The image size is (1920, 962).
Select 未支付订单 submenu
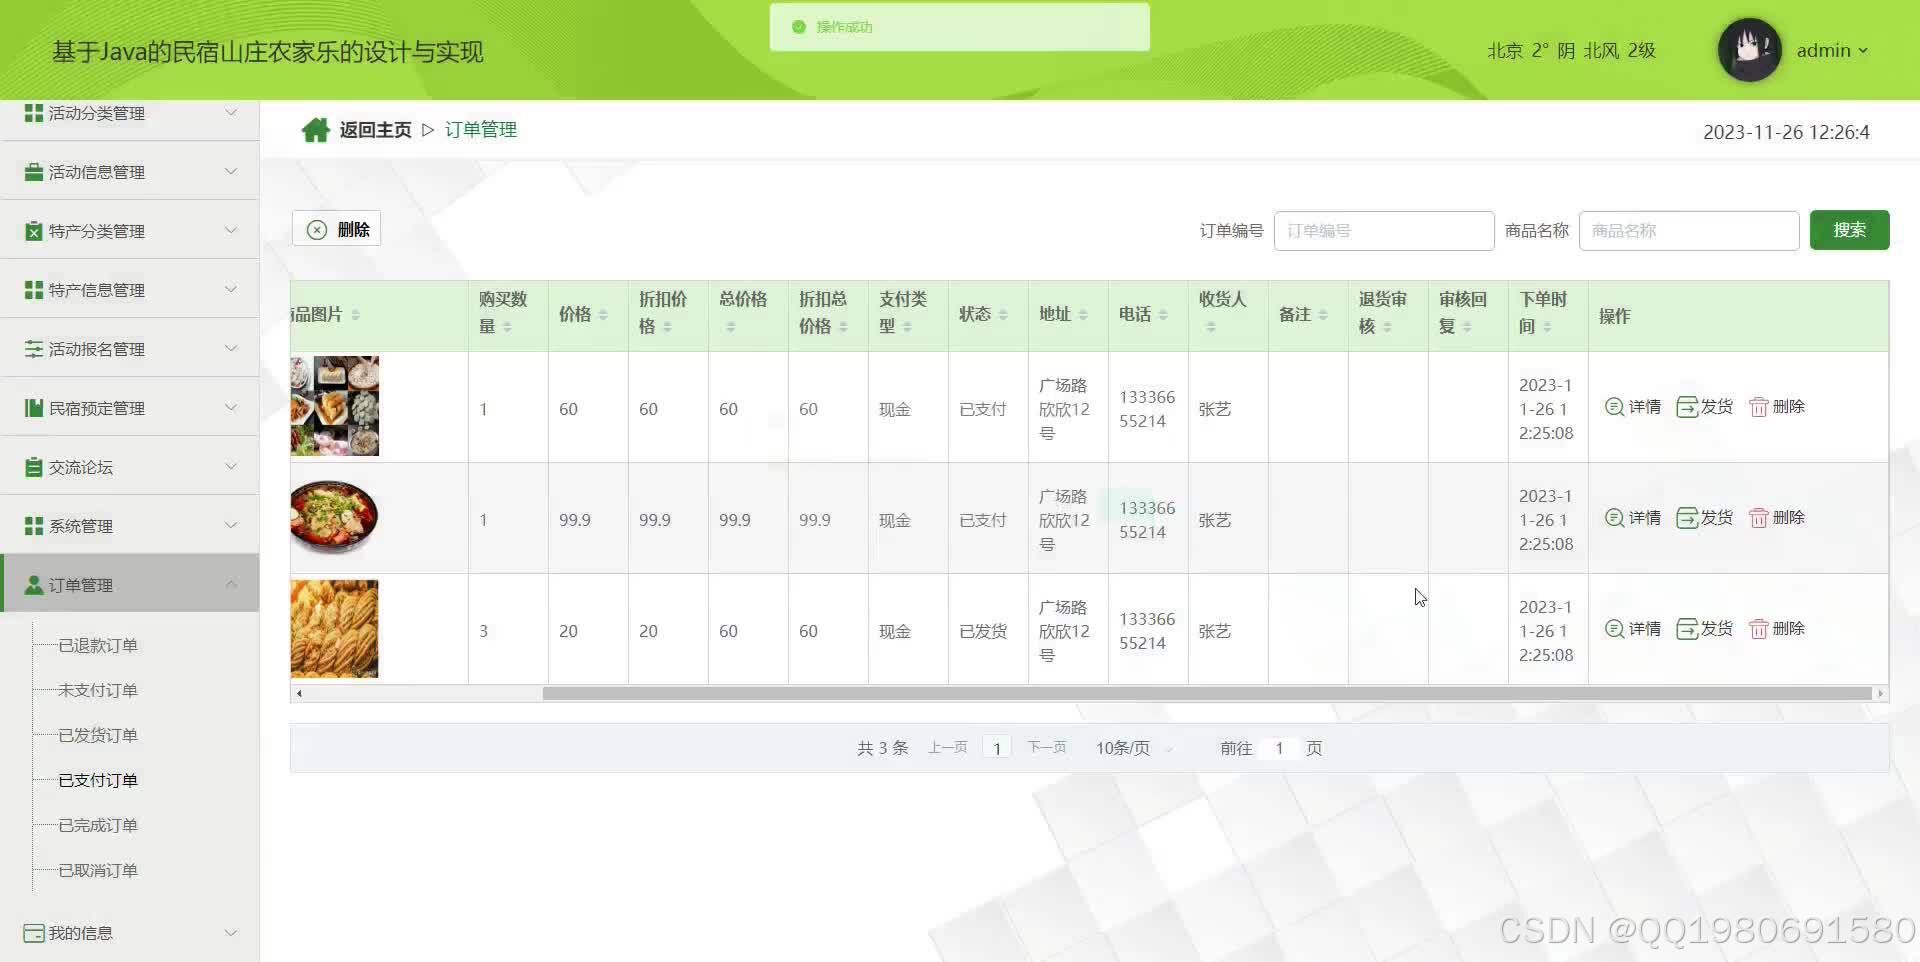pyautogui.click(x=98, y=691)
